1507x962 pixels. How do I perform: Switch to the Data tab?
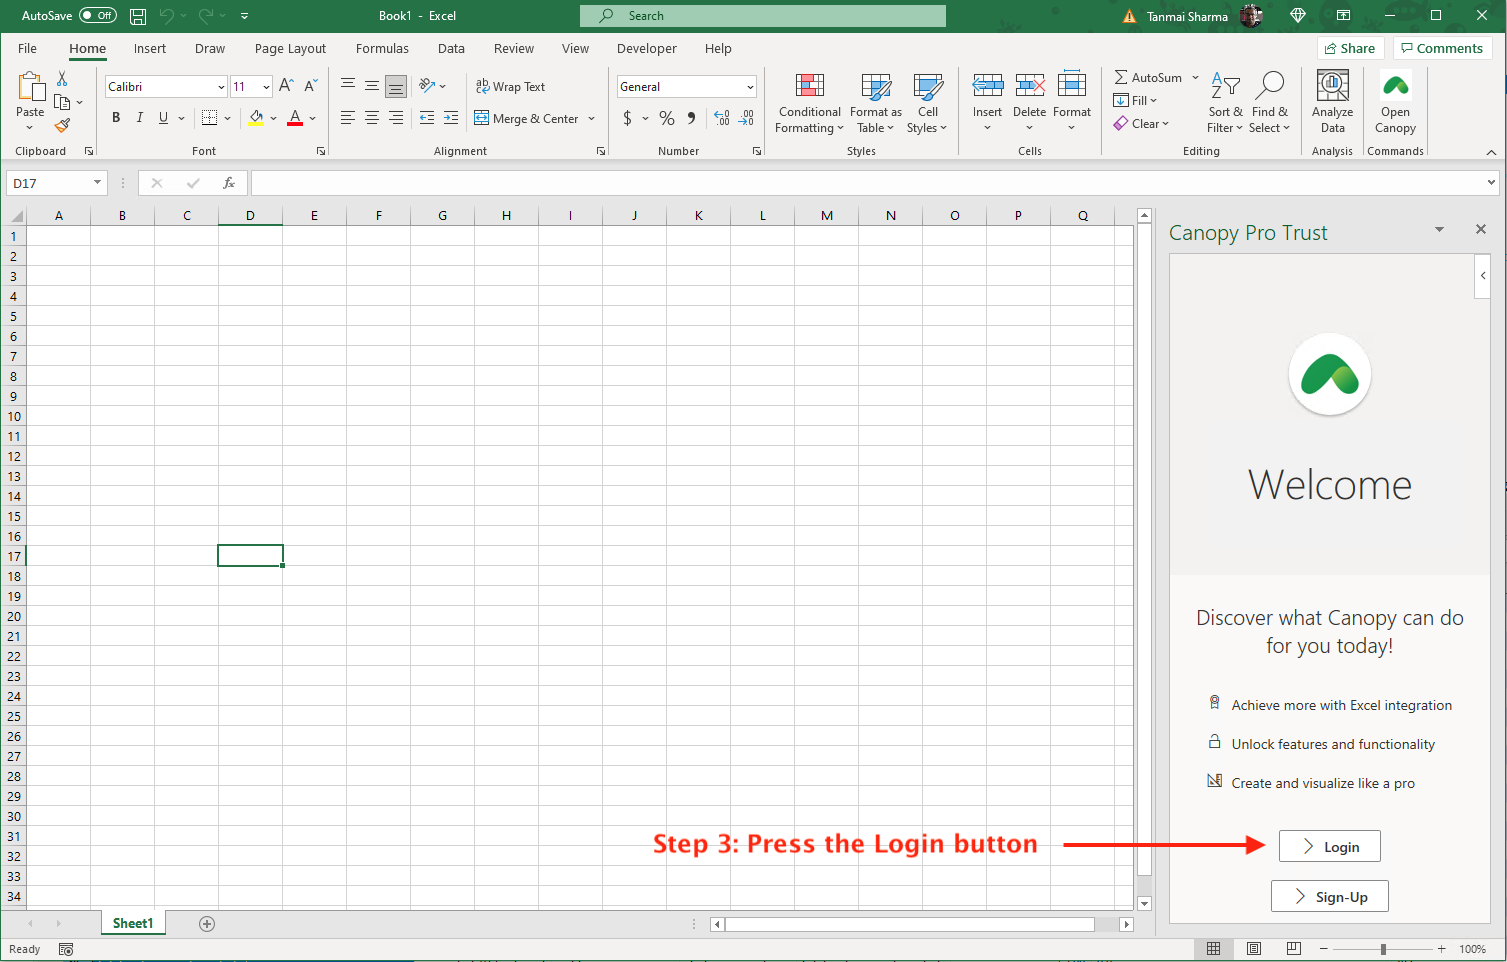451,48
